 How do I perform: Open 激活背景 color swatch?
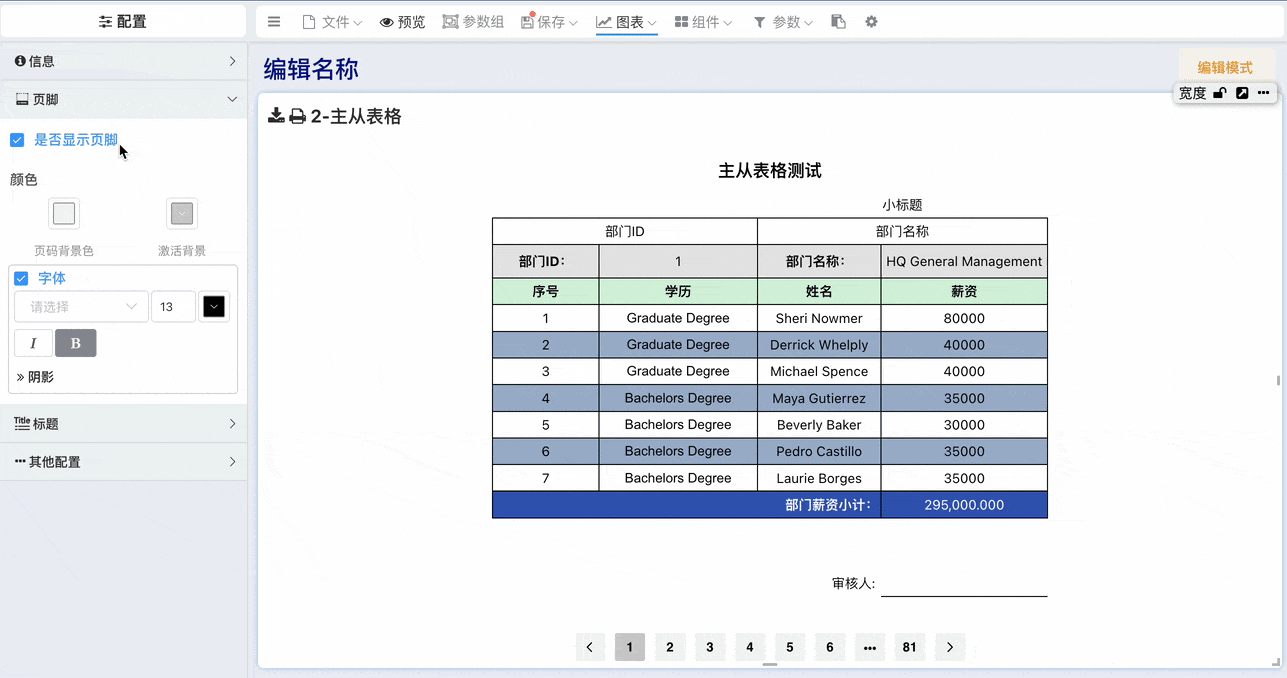point(182,213)
